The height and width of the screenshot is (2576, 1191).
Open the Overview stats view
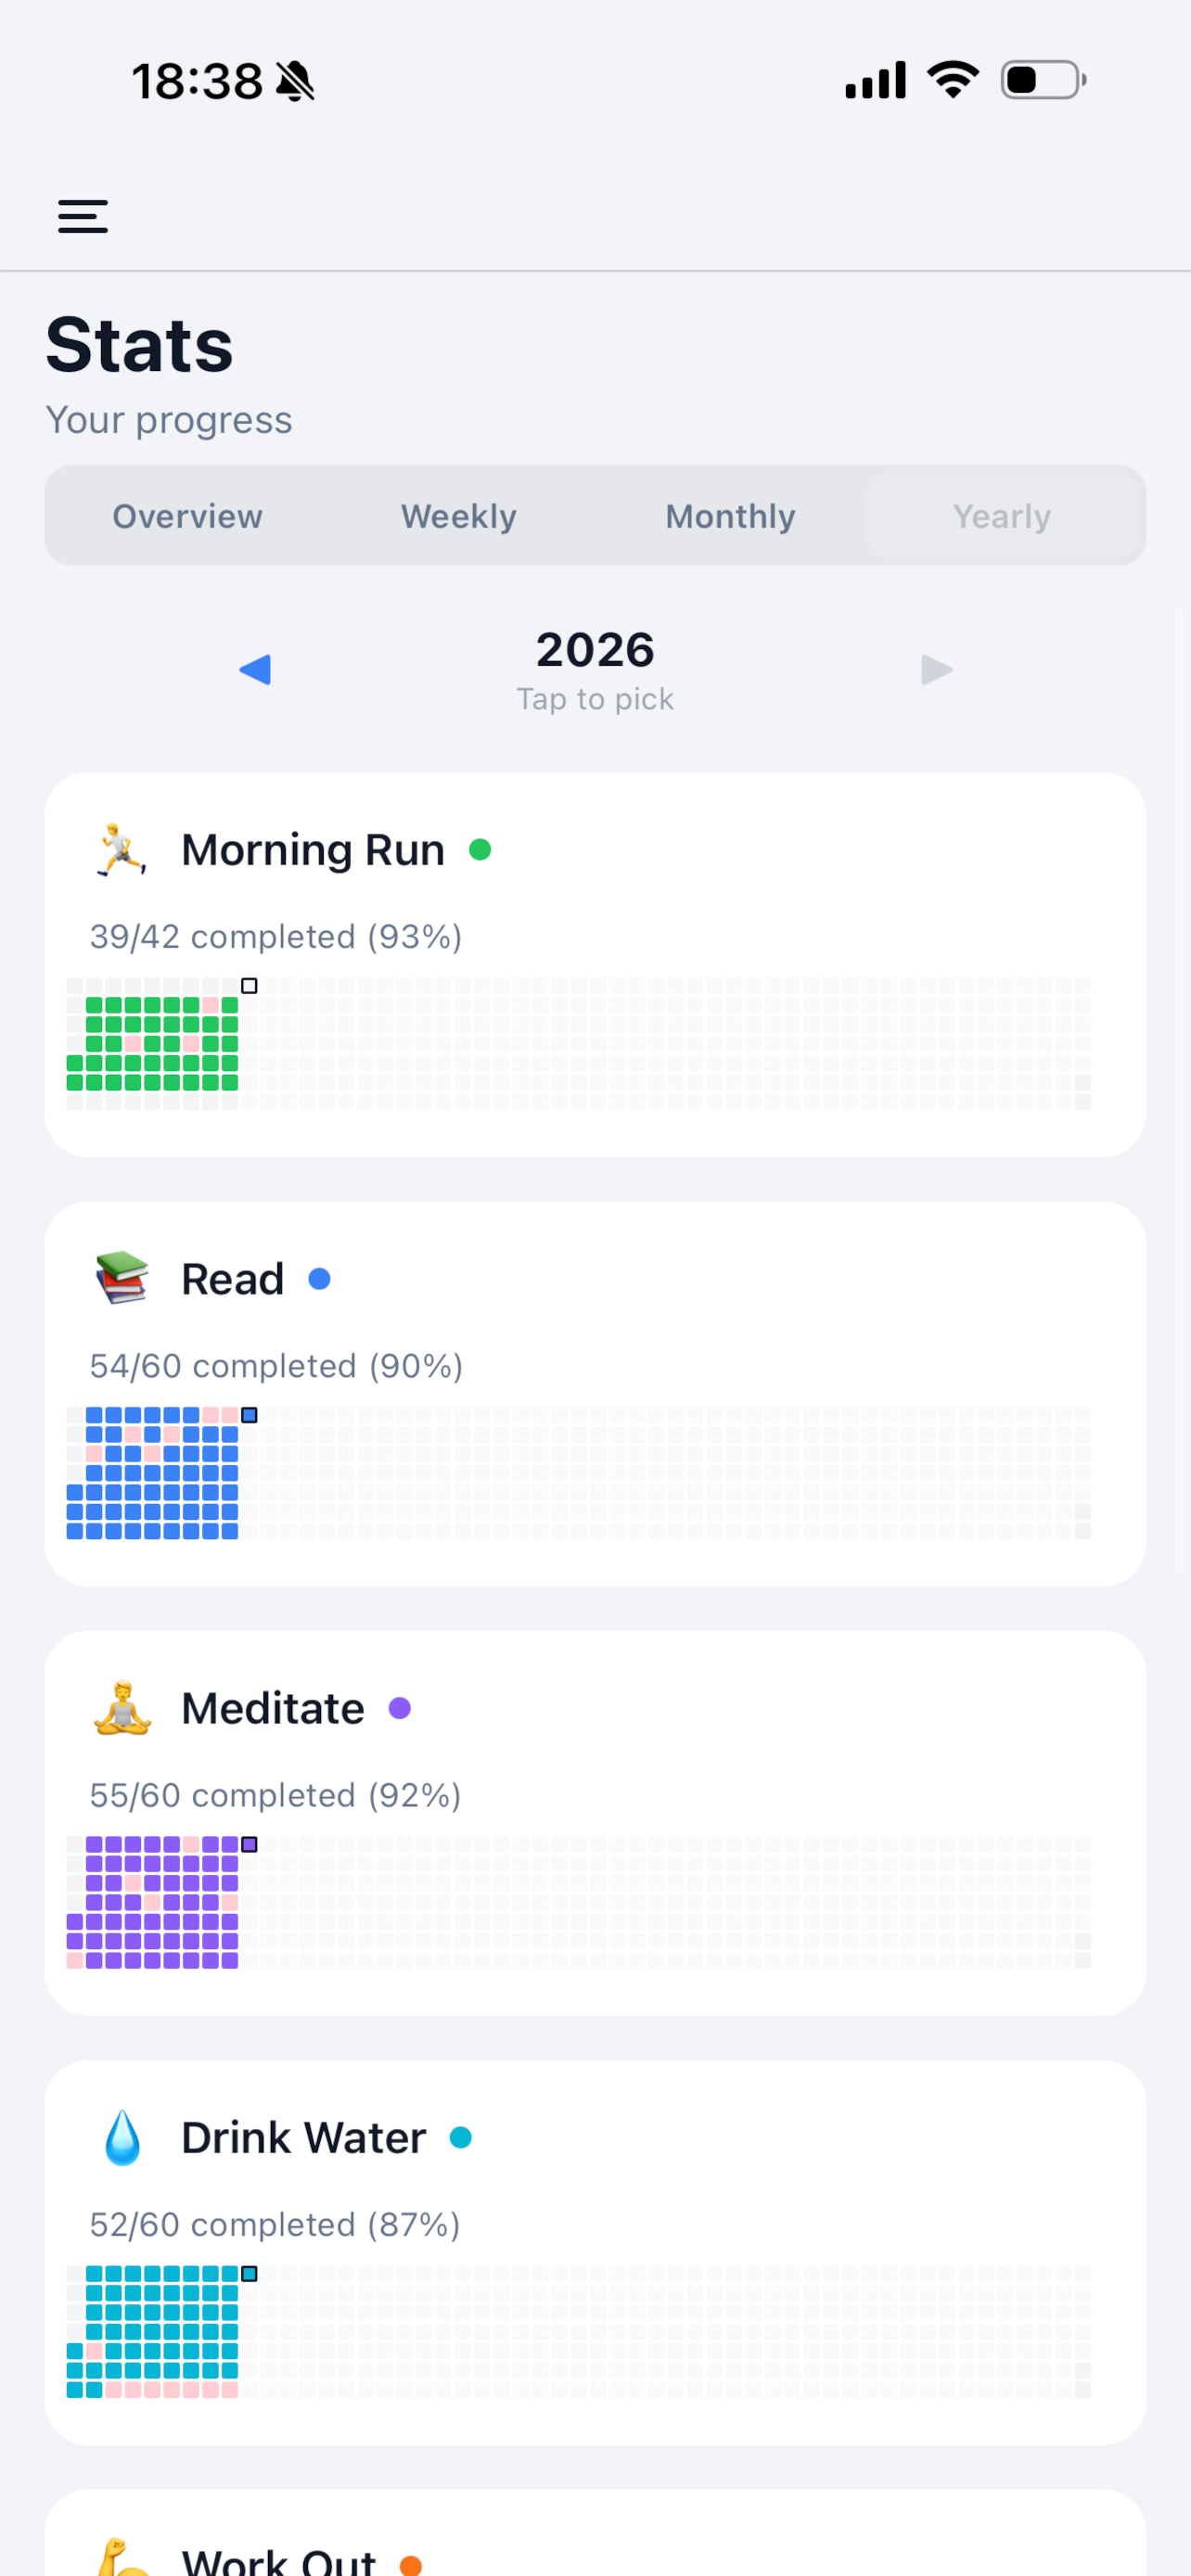(x=187, y=516)
